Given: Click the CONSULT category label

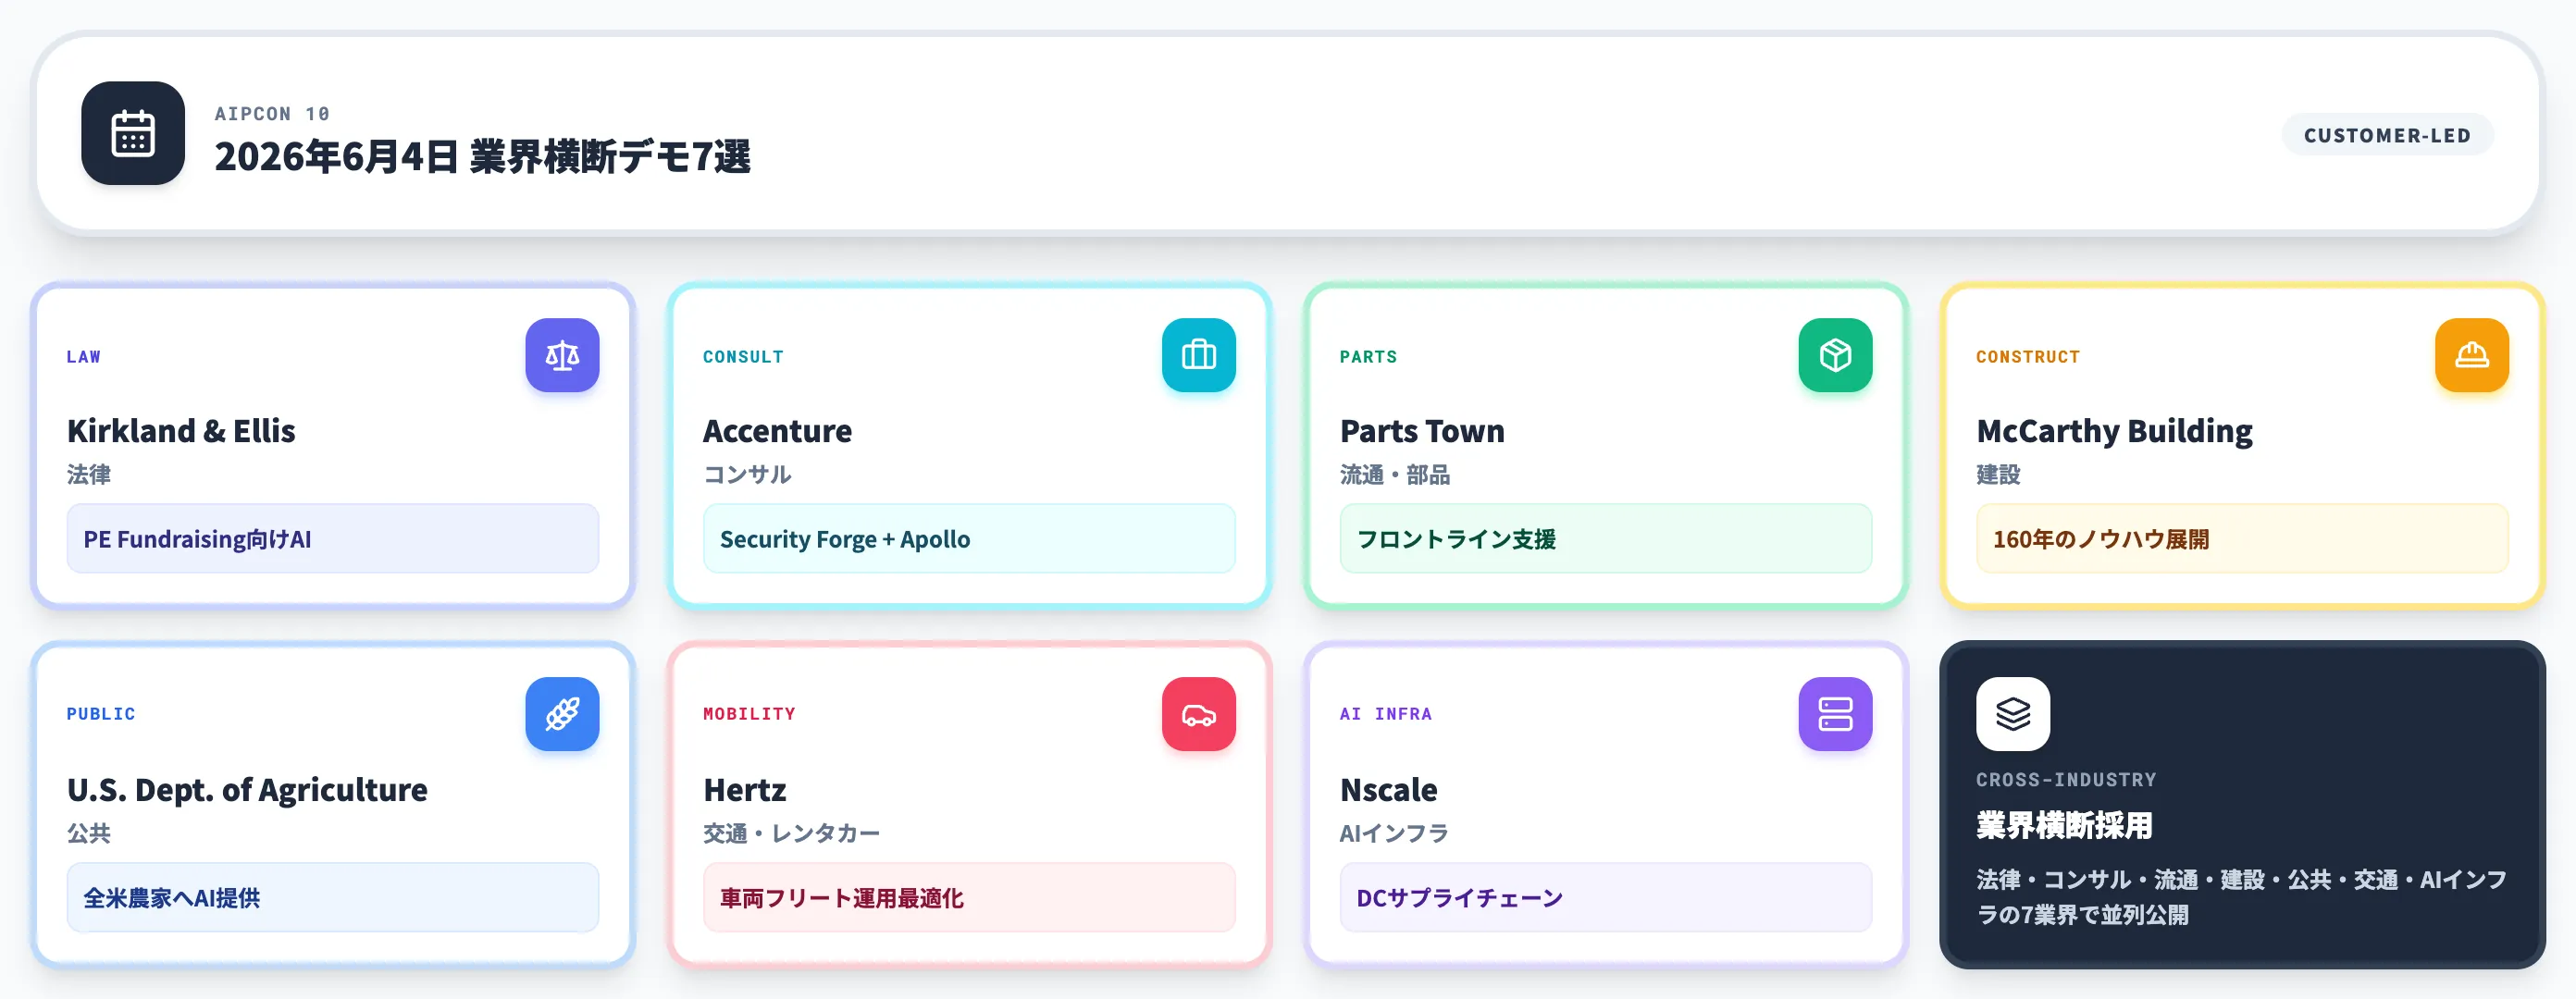Looking at the screenshot, I should point(743,357).
